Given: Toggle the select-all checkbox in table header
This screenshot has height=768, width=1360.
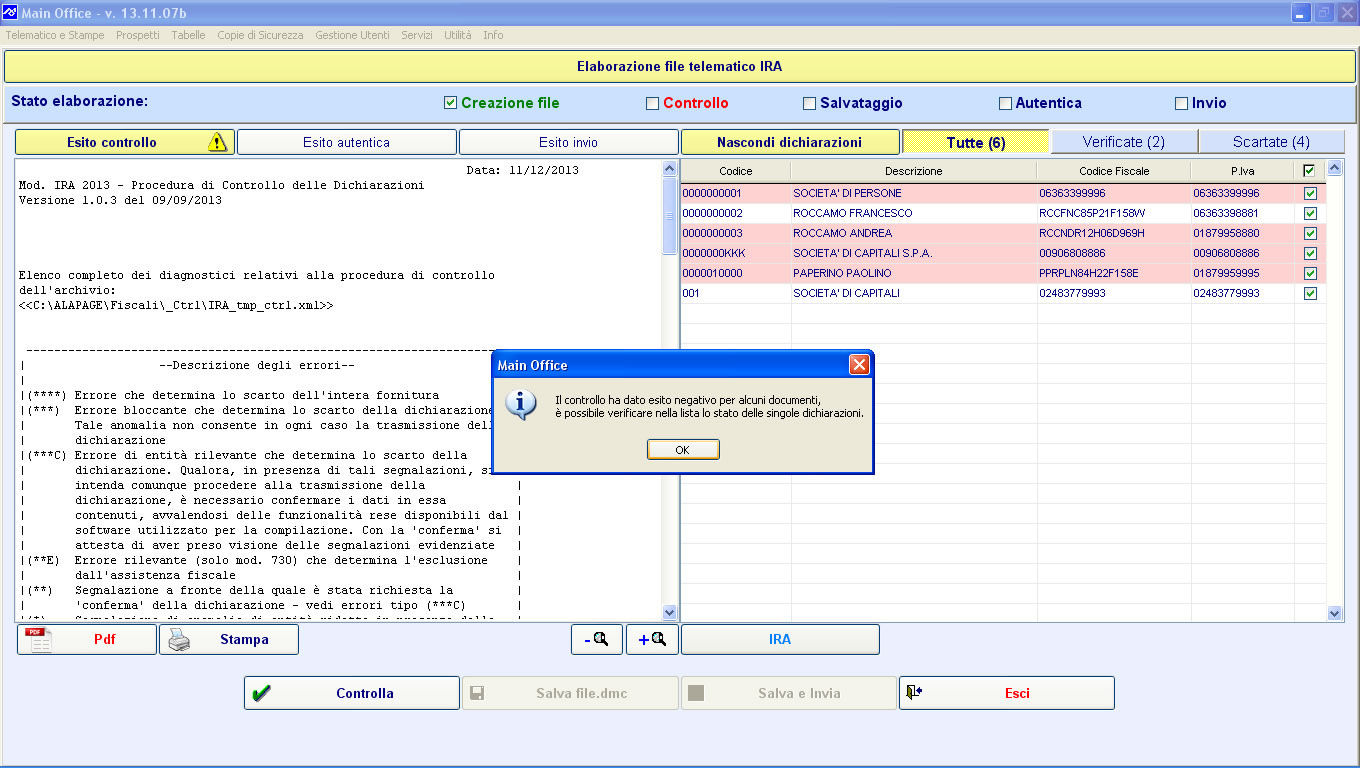Looking at the screenshot, I should pos(1309,171).
